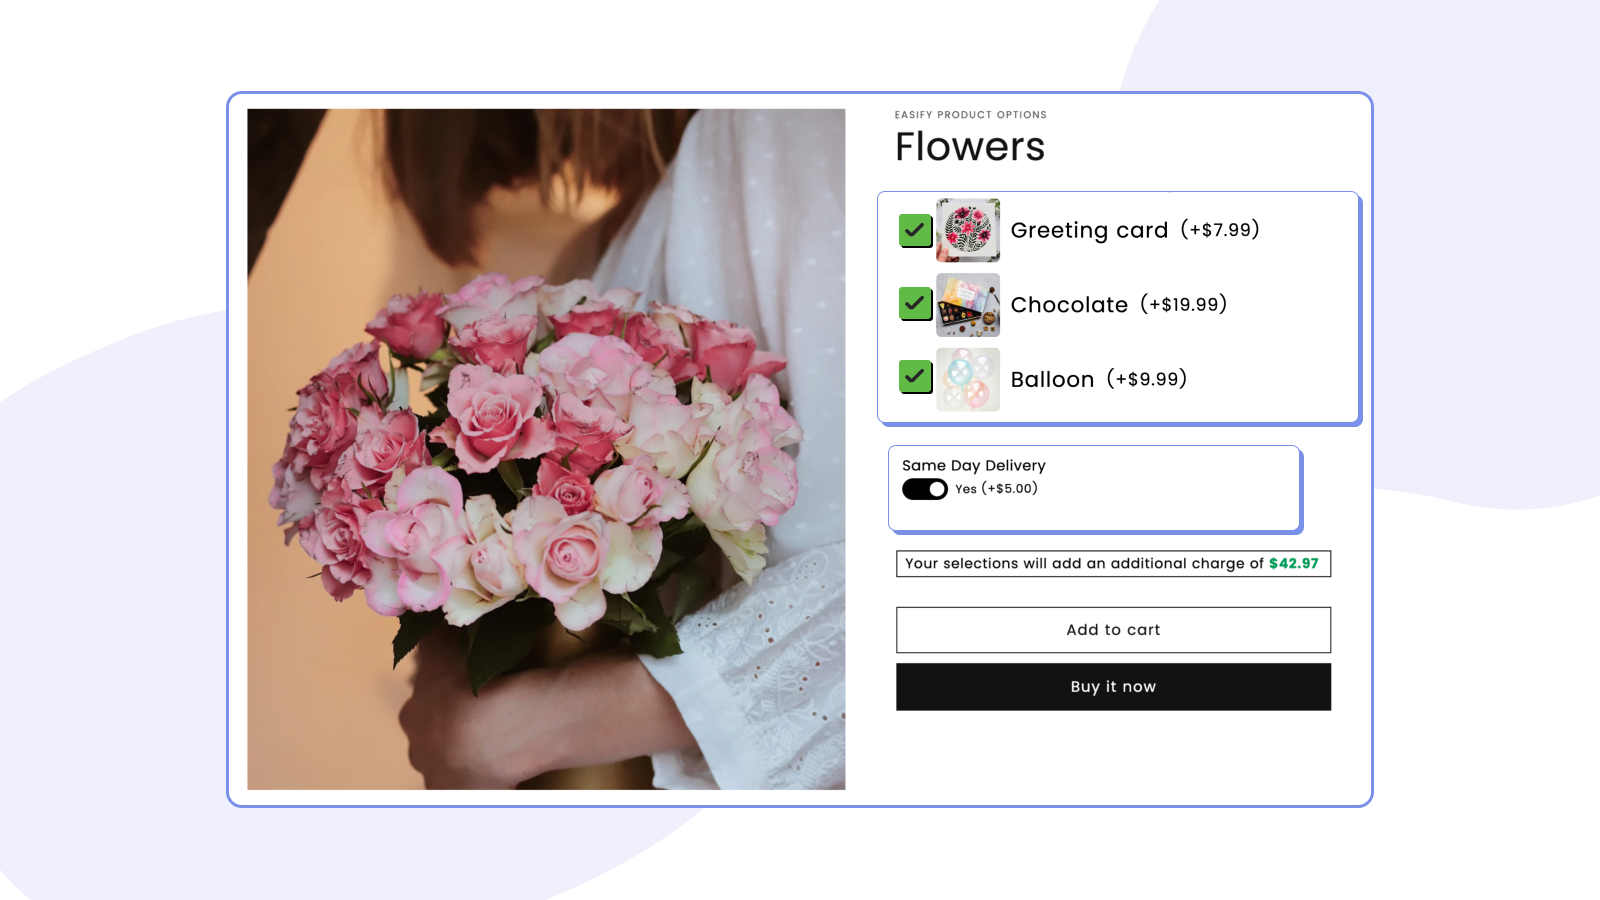Screen dimensions: 1600x900
Task: Click the Same Day Delivery heading
Action: point(974,465)
